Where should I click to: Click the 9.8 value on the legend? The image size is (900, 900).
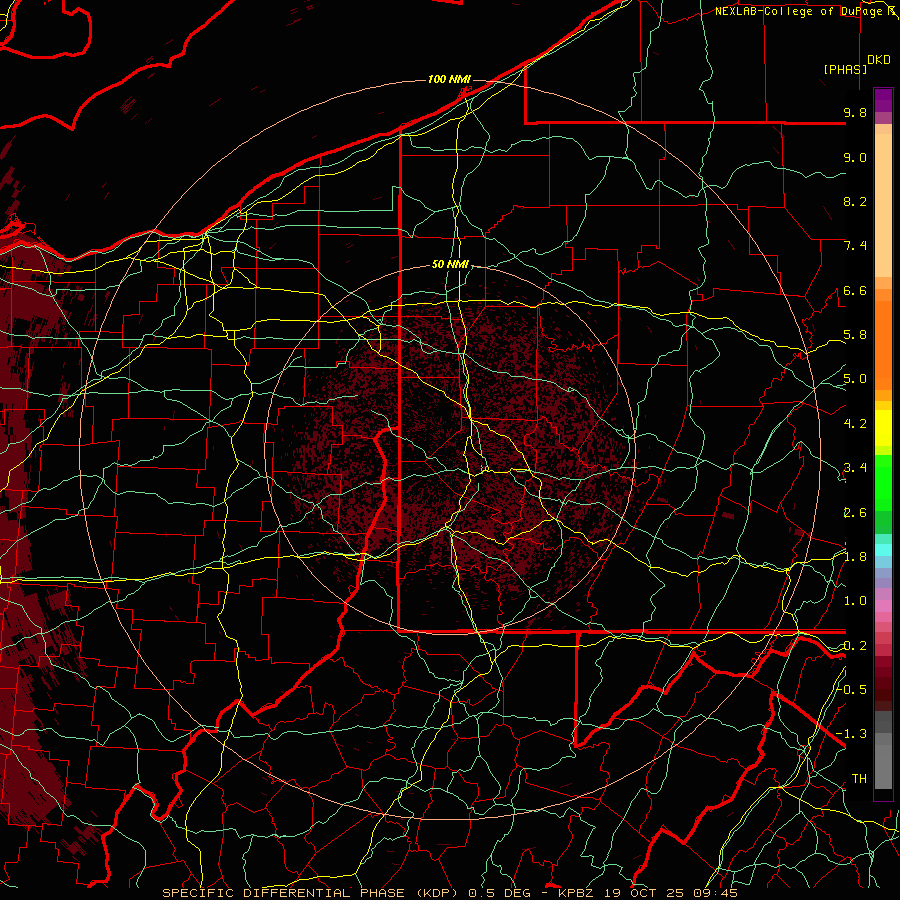[x=855, y=112]
